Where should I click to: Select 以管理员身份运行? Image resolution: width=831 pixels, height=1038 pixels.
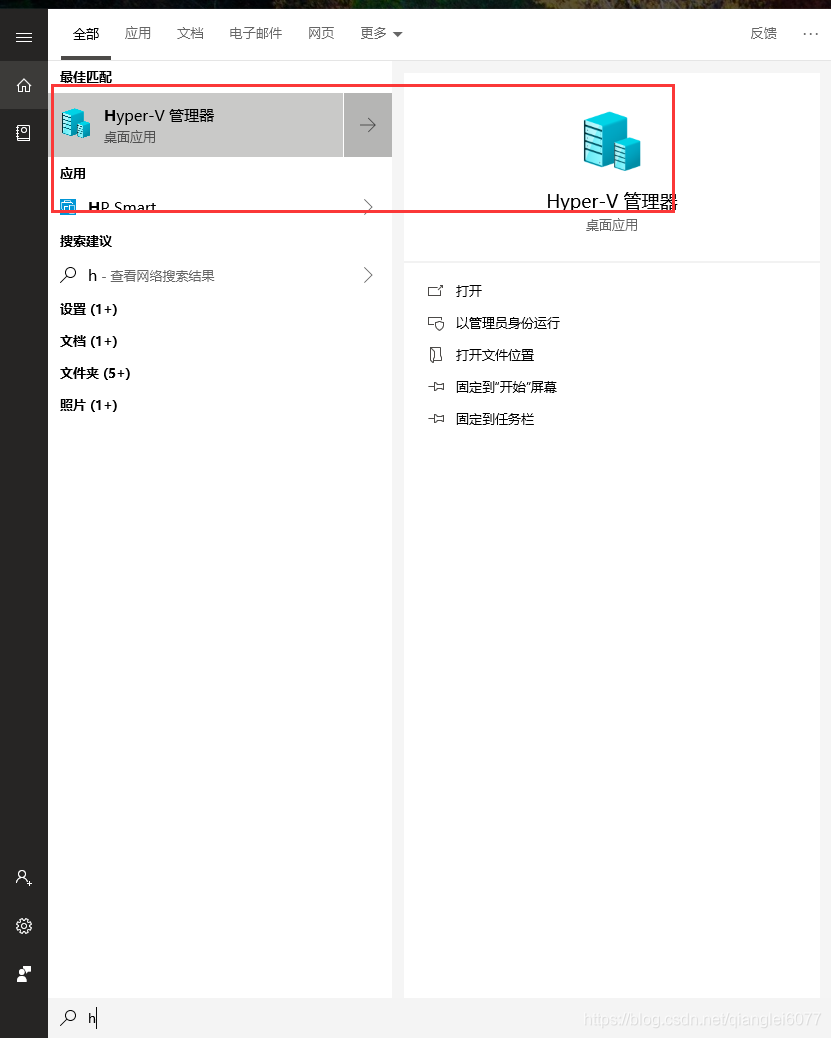508,323
